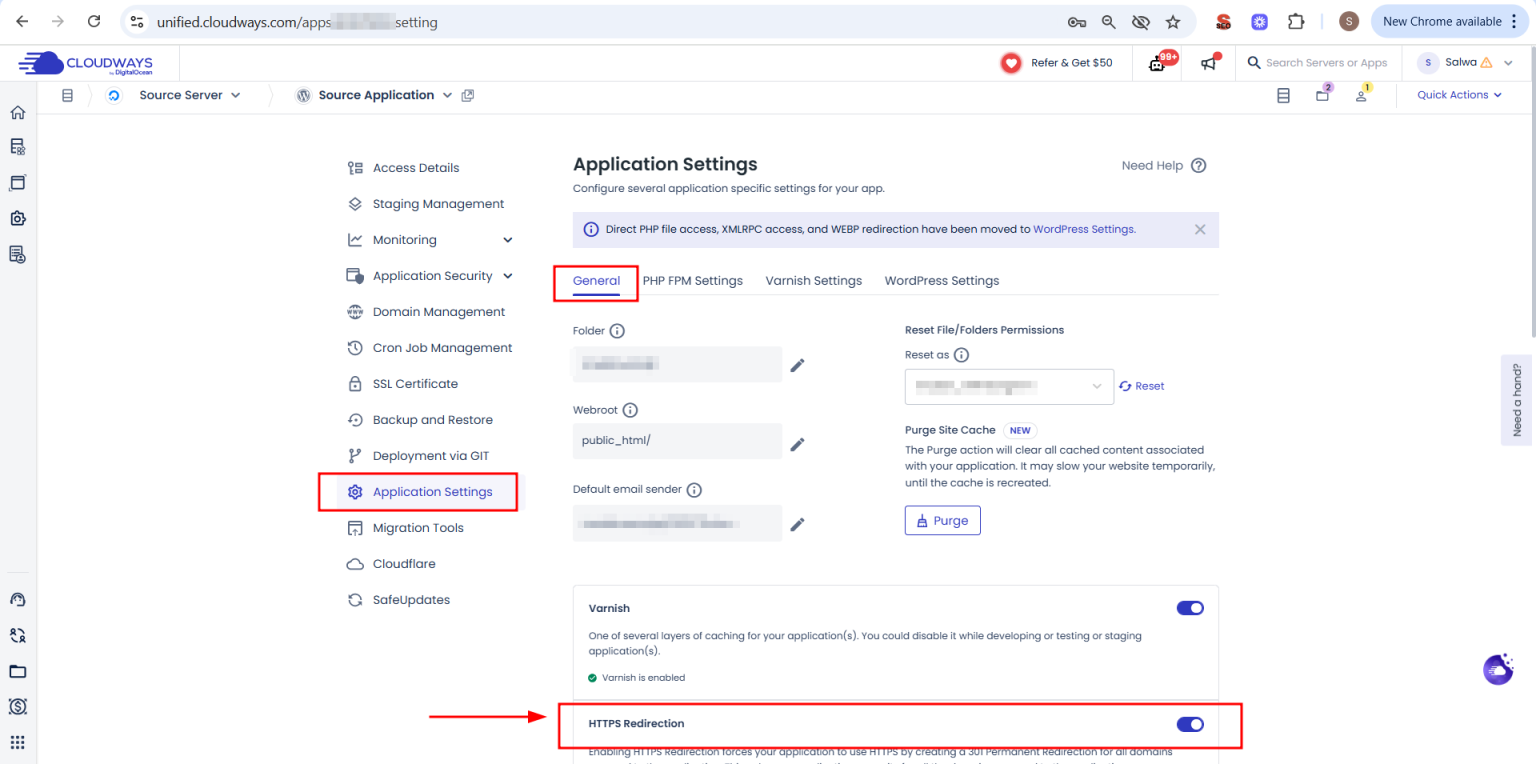
Task: Click the Folder info icon
Action: pyautogui.click(x=617, y=331)
